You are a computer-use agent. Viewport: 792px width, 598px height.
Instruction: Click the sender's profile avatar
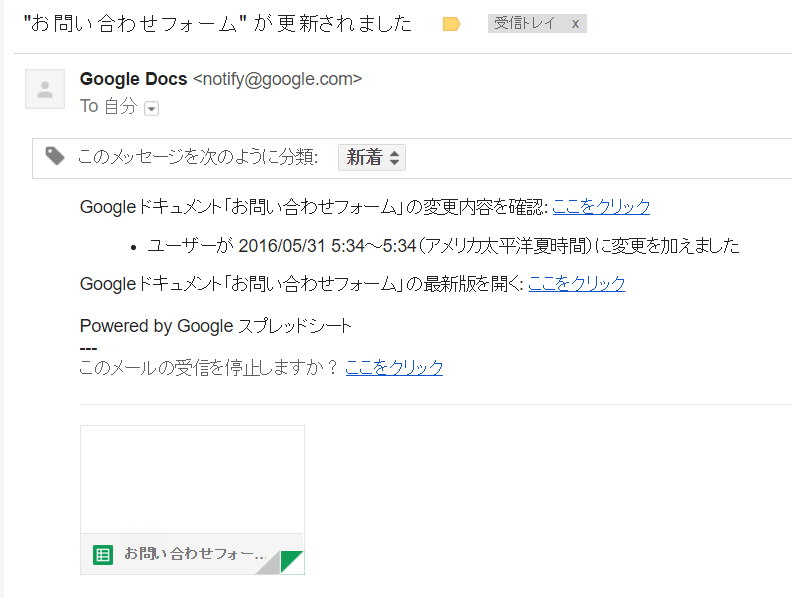pyautogui.click(x=45, y=89)
